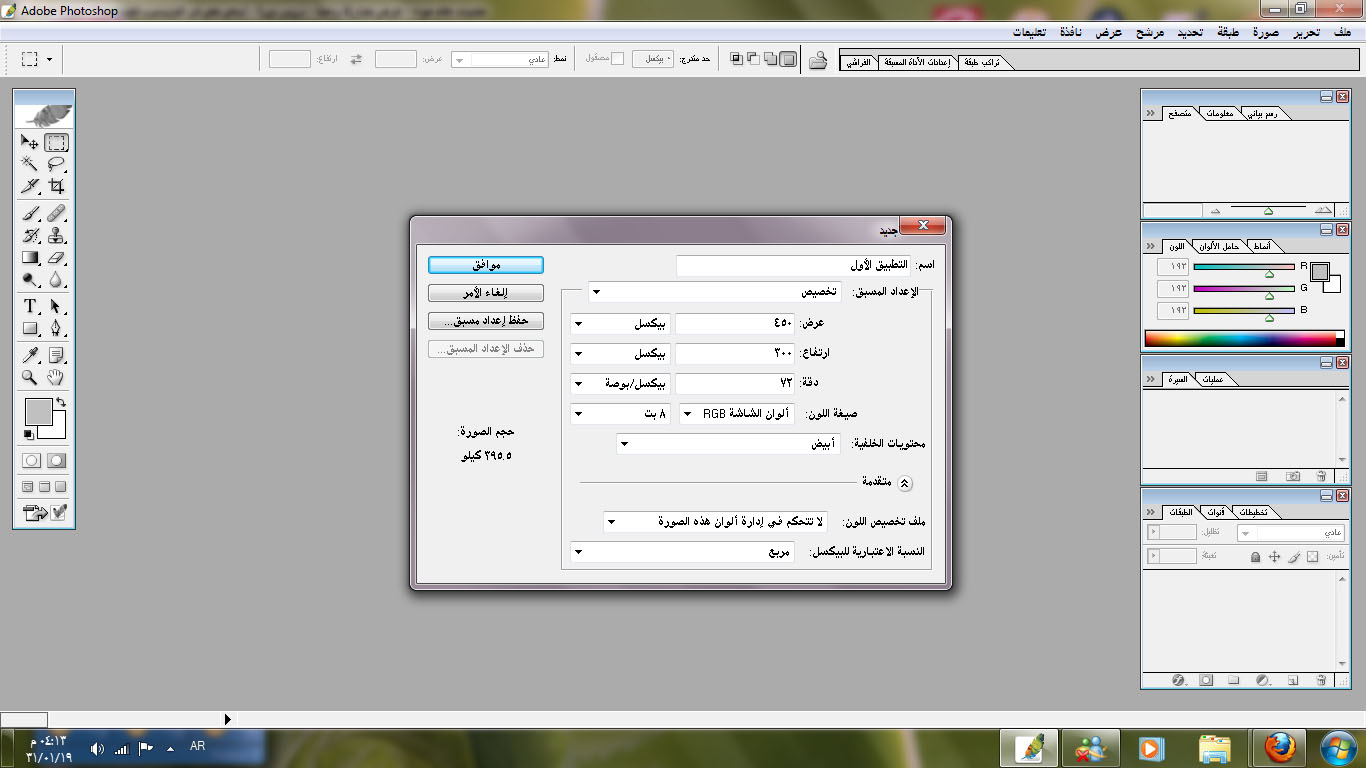Viewport: 1366px width, 768px height.
Task: Open Firefox from the Windows taskbar
Action: (1279, 748)
